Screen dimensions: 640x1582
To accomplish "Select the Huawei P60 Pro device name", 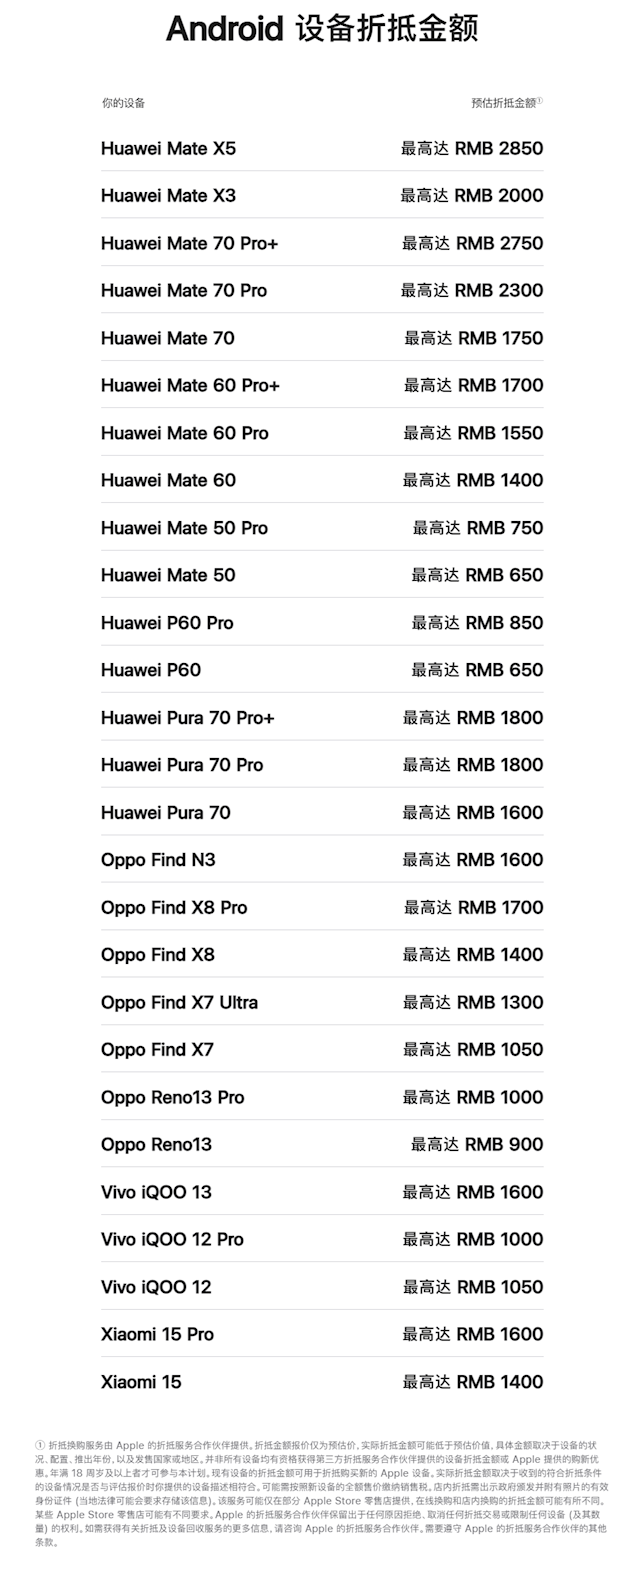I will click(167, 623).
